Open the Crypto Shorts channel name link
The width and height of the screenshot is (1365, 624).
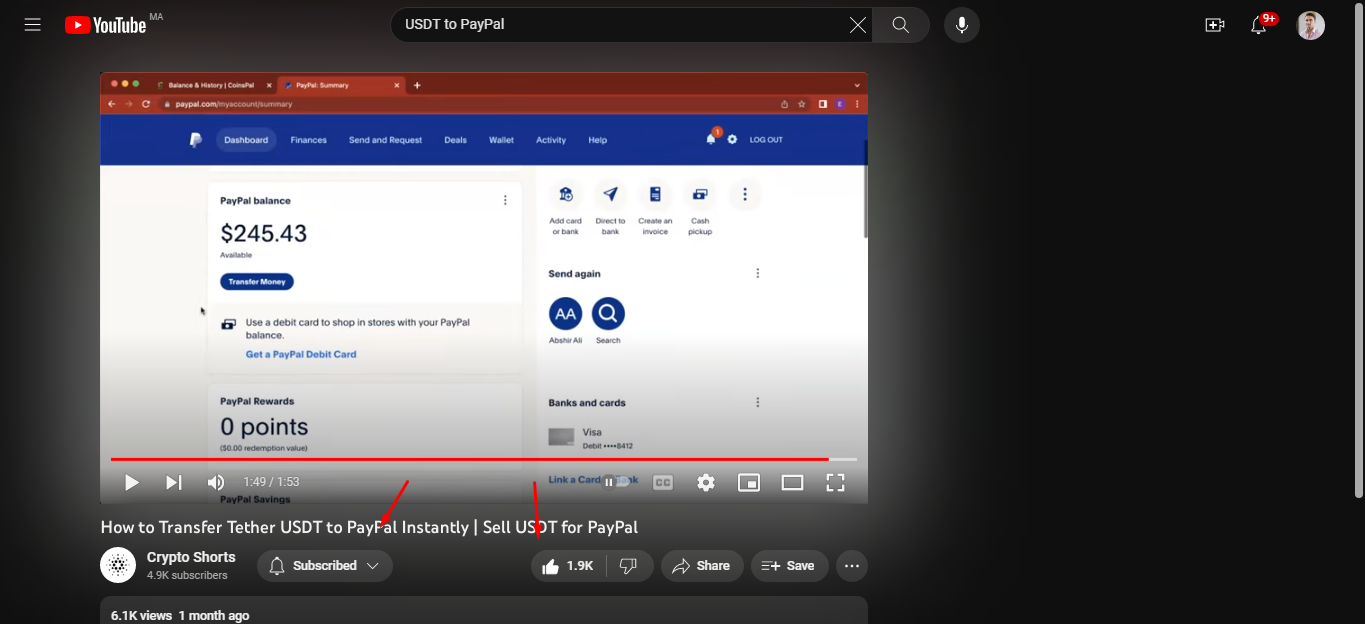191,557
